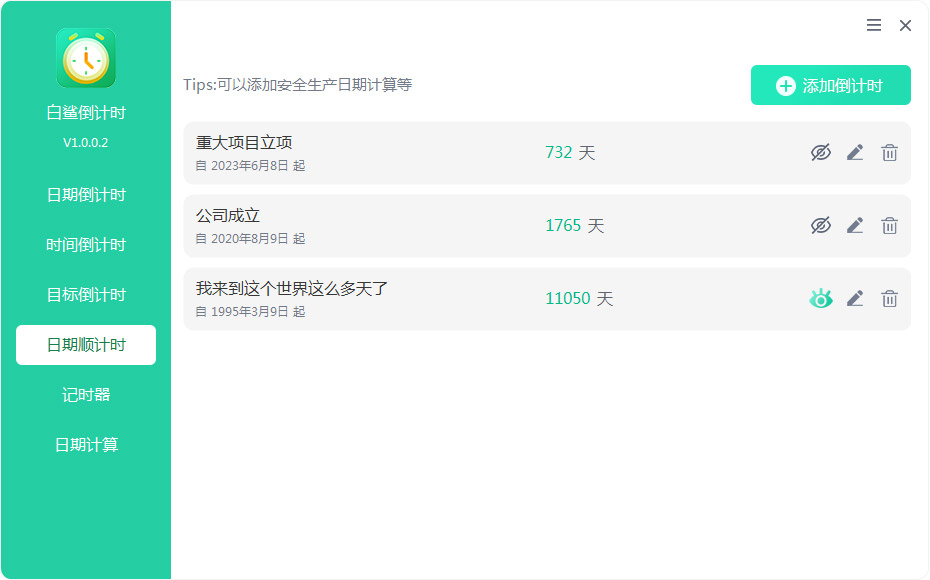Edit the 我来到这个世界这么多天了 entry
The width and height of the screenshot is (930, 580).
(x=855, y=298)
